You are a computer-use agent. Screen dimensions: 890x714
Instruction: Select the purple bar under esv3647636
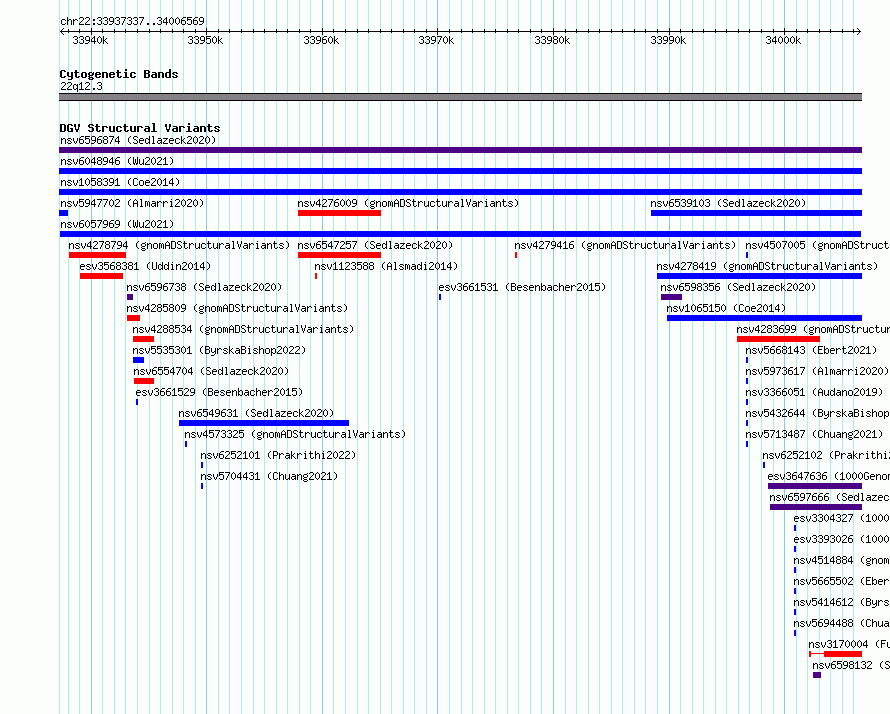coord(815,486)
